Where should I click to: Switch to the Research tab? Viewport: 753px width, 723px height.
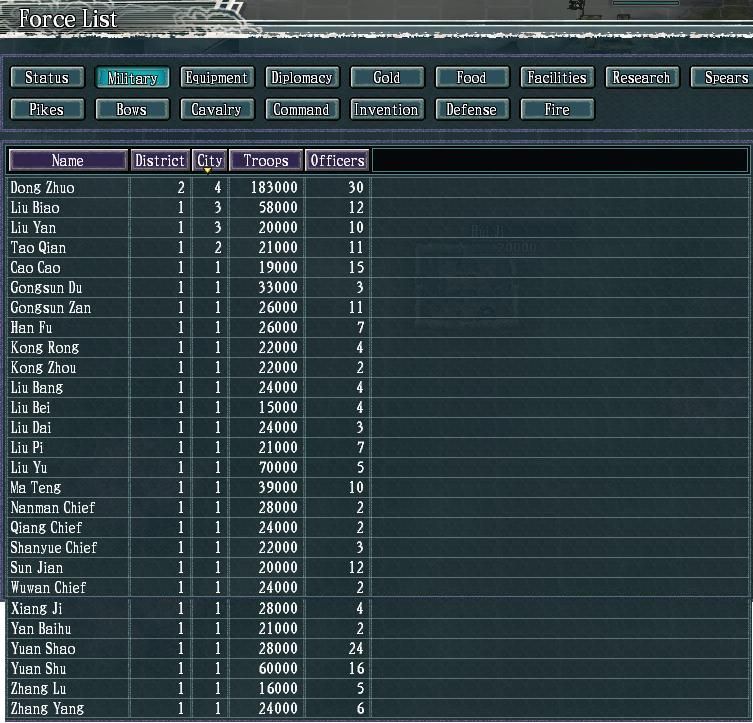641,78
